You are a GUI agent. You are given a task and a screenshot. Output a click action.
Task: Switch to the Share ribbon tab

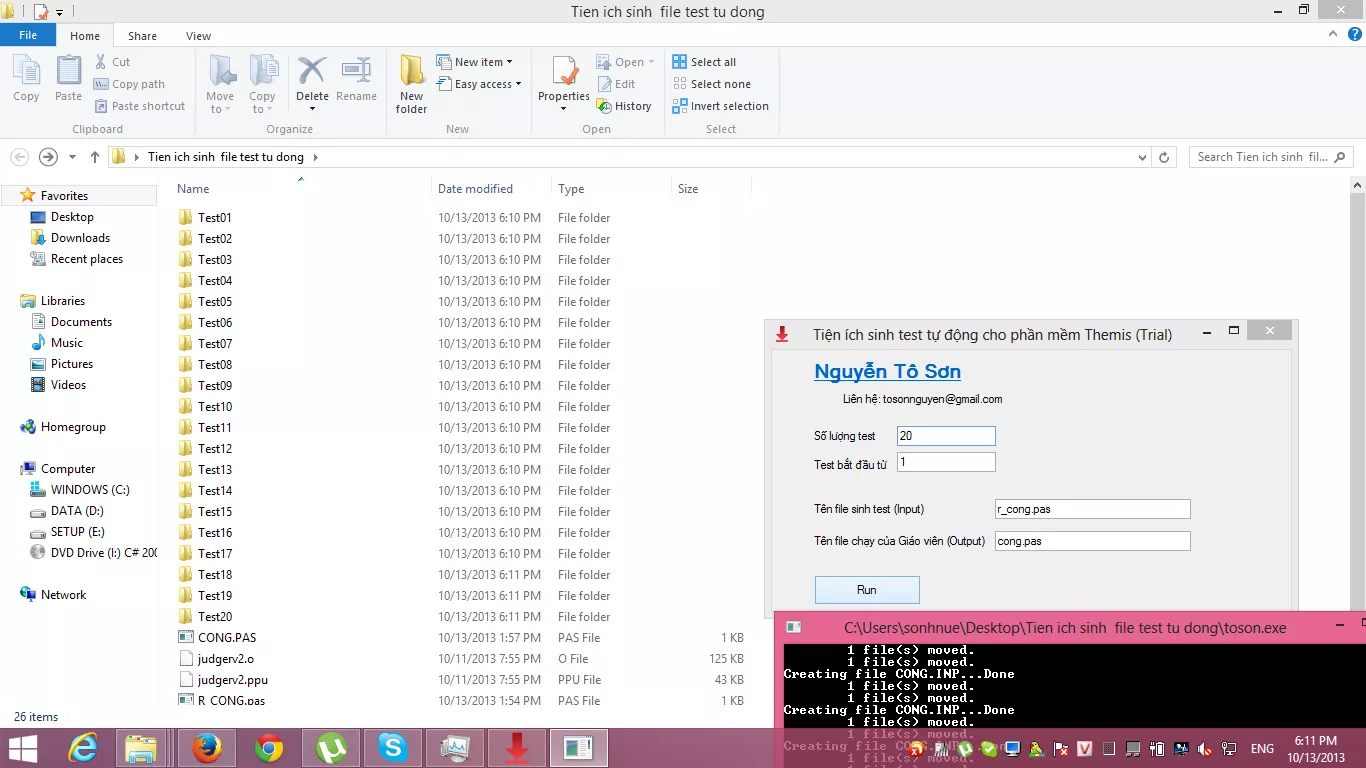[142, 36]
